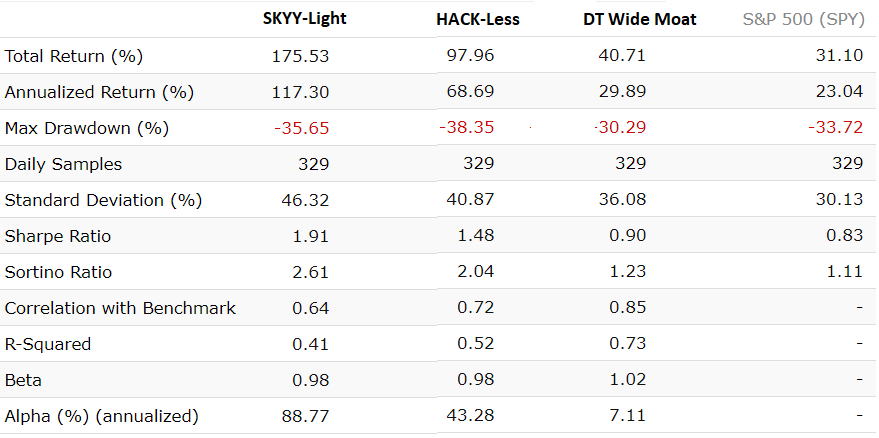This screenshot has width=879, height=438.
Task: Select the HACK-Less column header
Action: coord(478,20)
